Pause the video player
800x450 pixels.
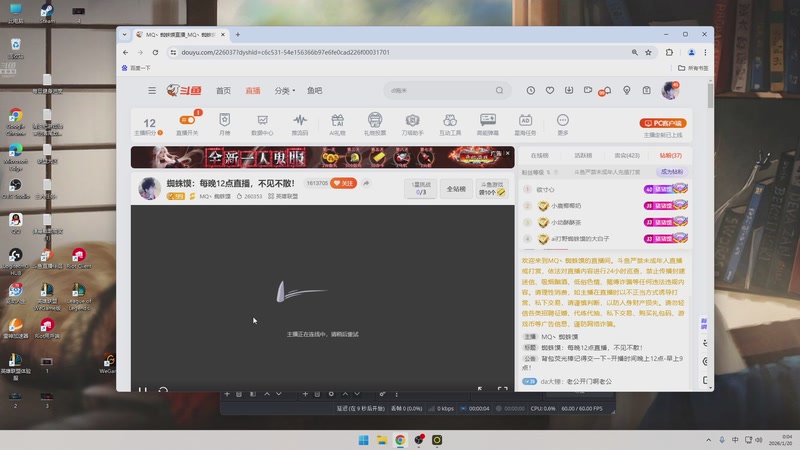click(143, 389)
